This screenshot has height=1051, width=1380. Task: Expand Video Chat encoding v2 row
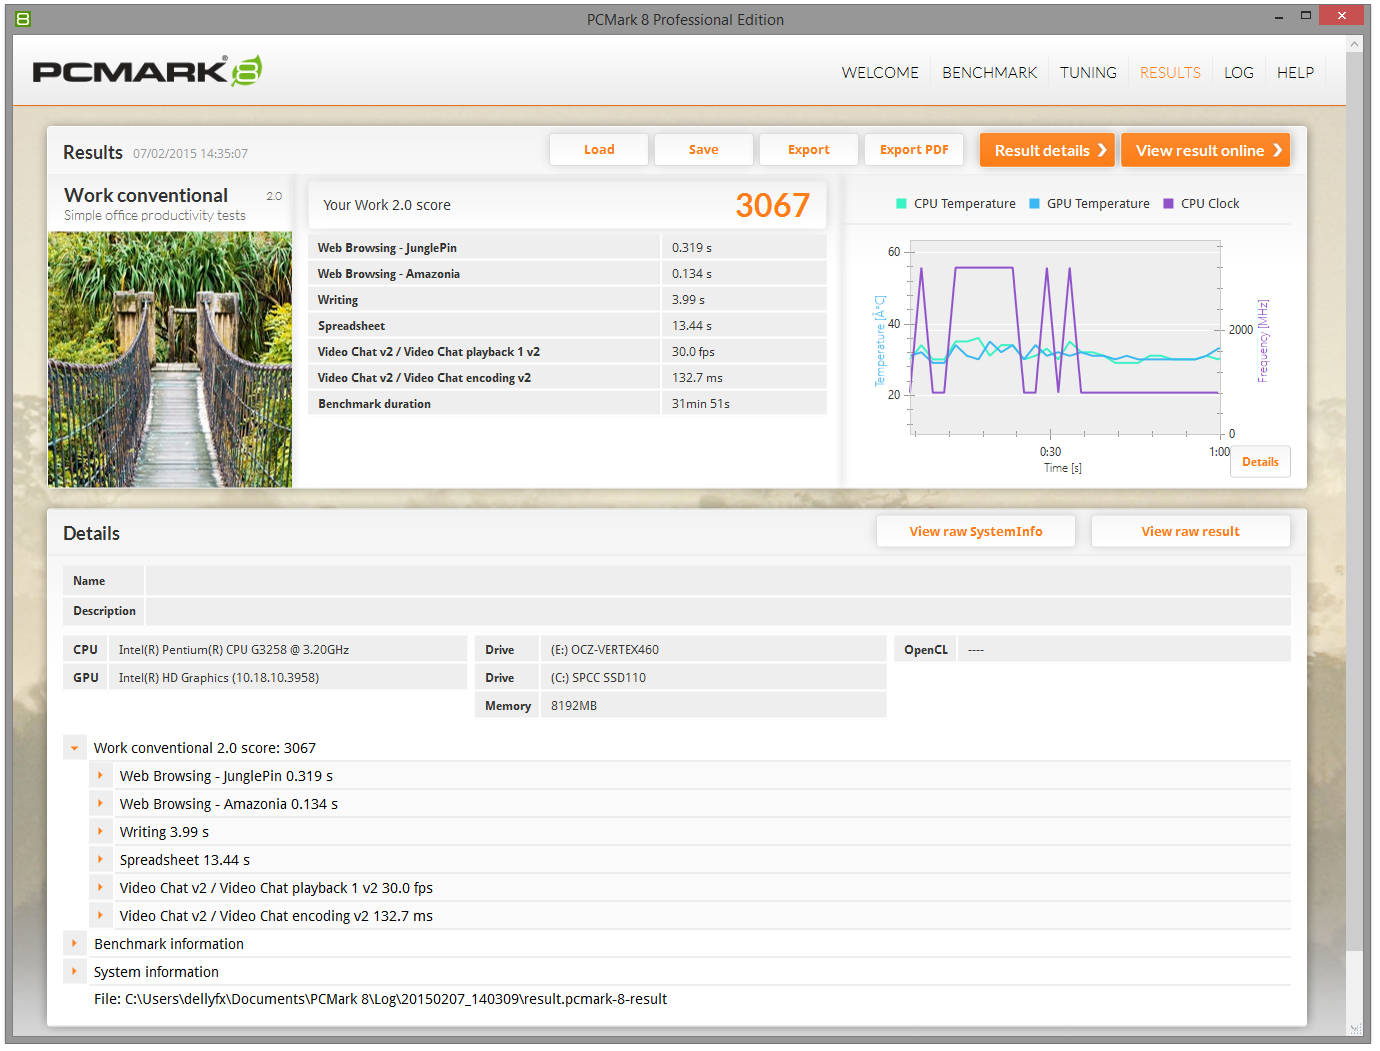pyautogui.click(x=100, y=916)
